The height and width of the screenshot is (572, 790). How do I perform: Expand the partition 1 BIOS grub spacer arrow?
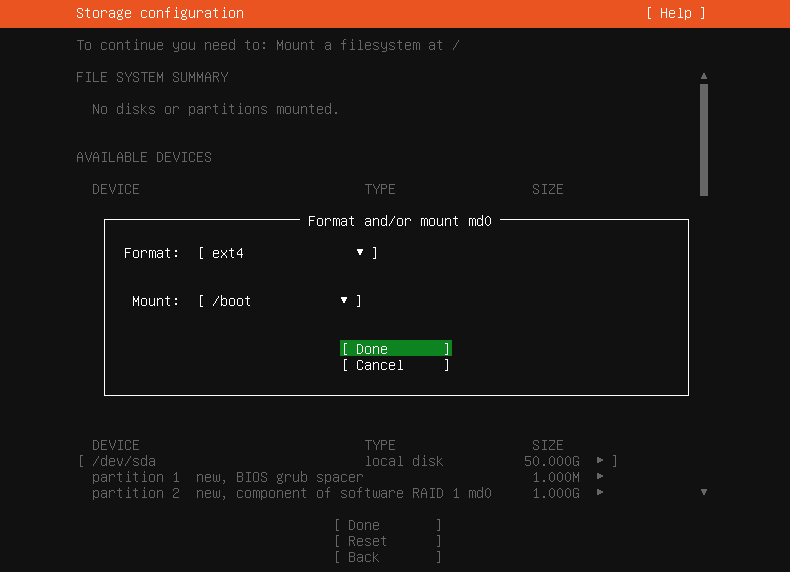pos(600,476)
